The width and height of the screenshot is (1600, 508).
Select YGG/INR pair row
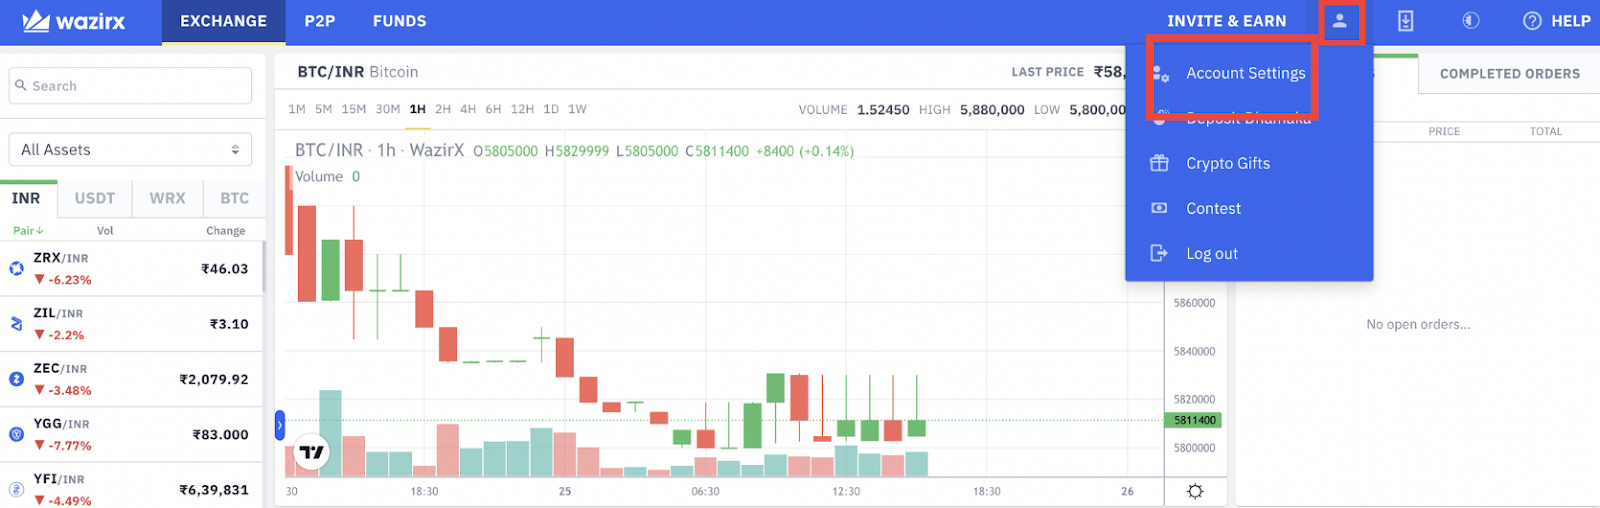point(131,434)
